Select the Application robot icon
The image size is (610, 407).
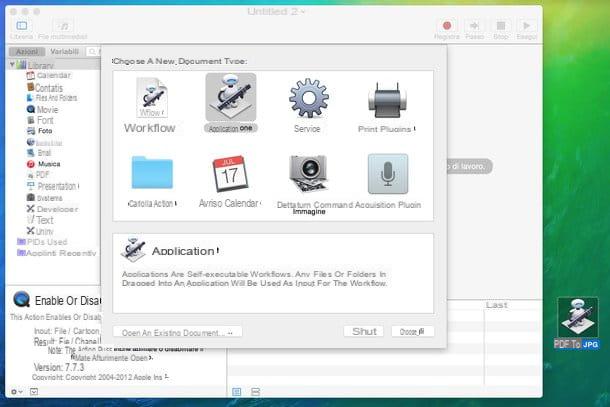pos(231,97)
